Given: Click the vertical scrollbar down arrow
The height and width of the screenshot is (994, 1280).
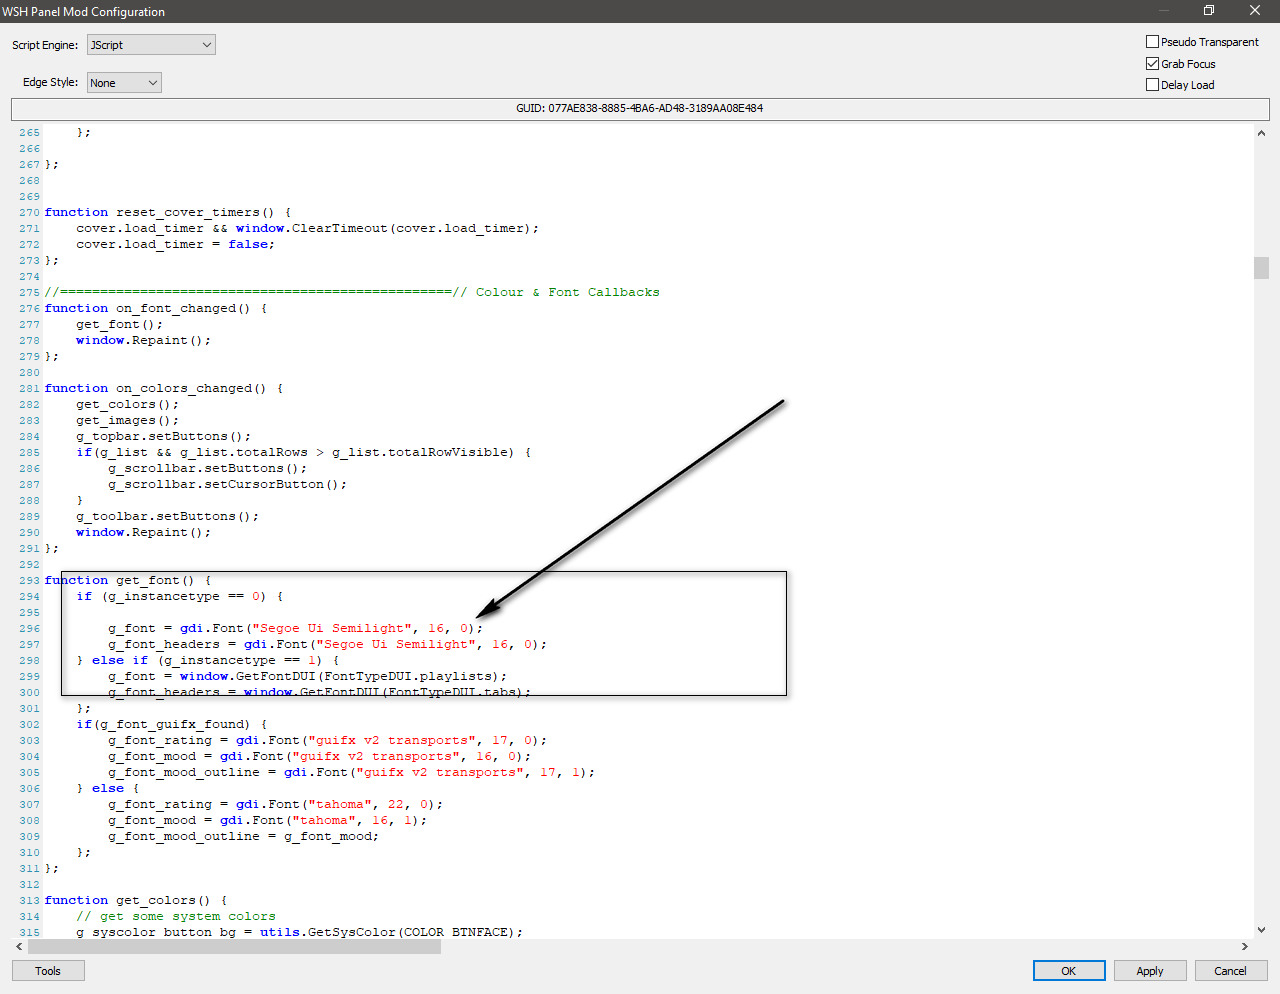Looking at the screenshot, I should [1261, 929].
